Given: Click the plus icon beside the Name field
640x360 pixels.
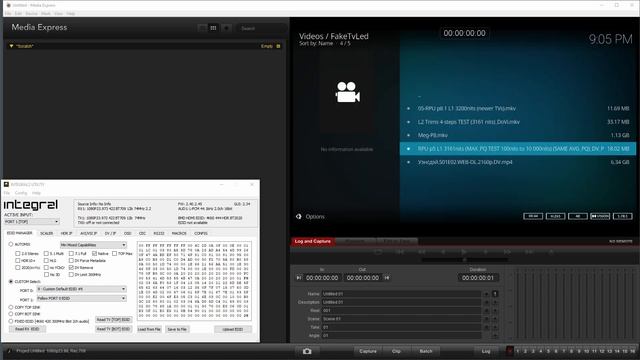Looking at the screenshot, I should [487, 294].
